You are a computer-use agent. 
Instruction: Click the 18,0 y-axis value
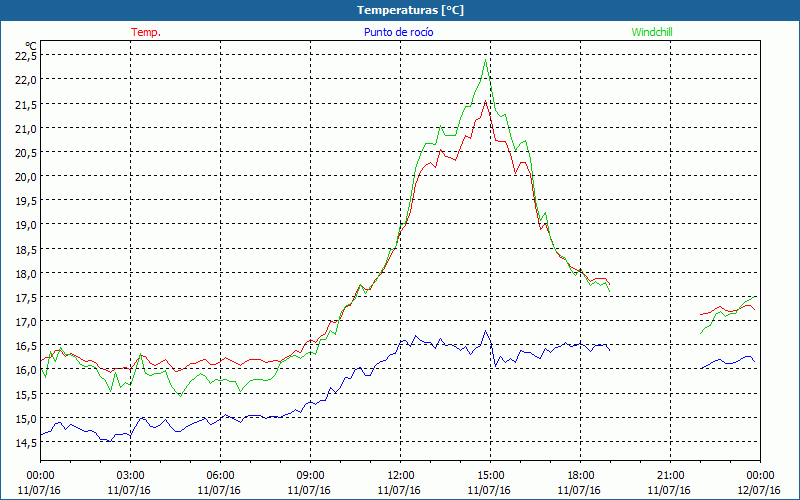point(27,273)
